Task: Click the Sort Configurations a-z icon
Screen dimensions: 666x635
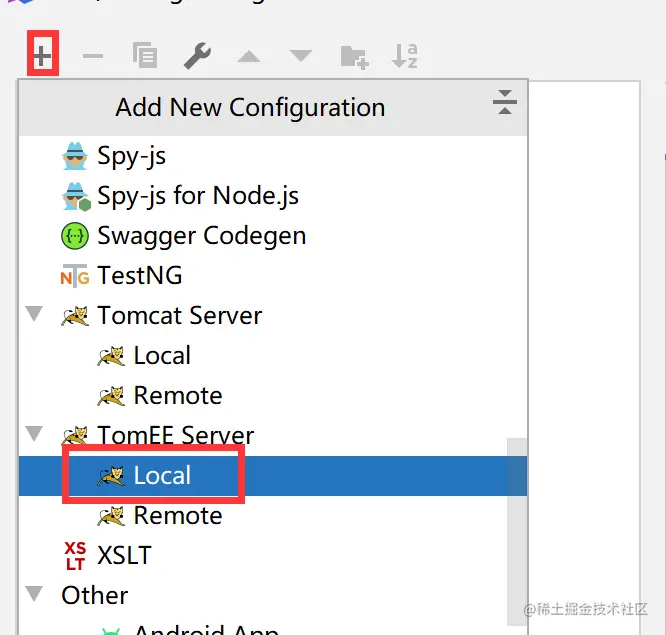Action: (x=404, y=56)
